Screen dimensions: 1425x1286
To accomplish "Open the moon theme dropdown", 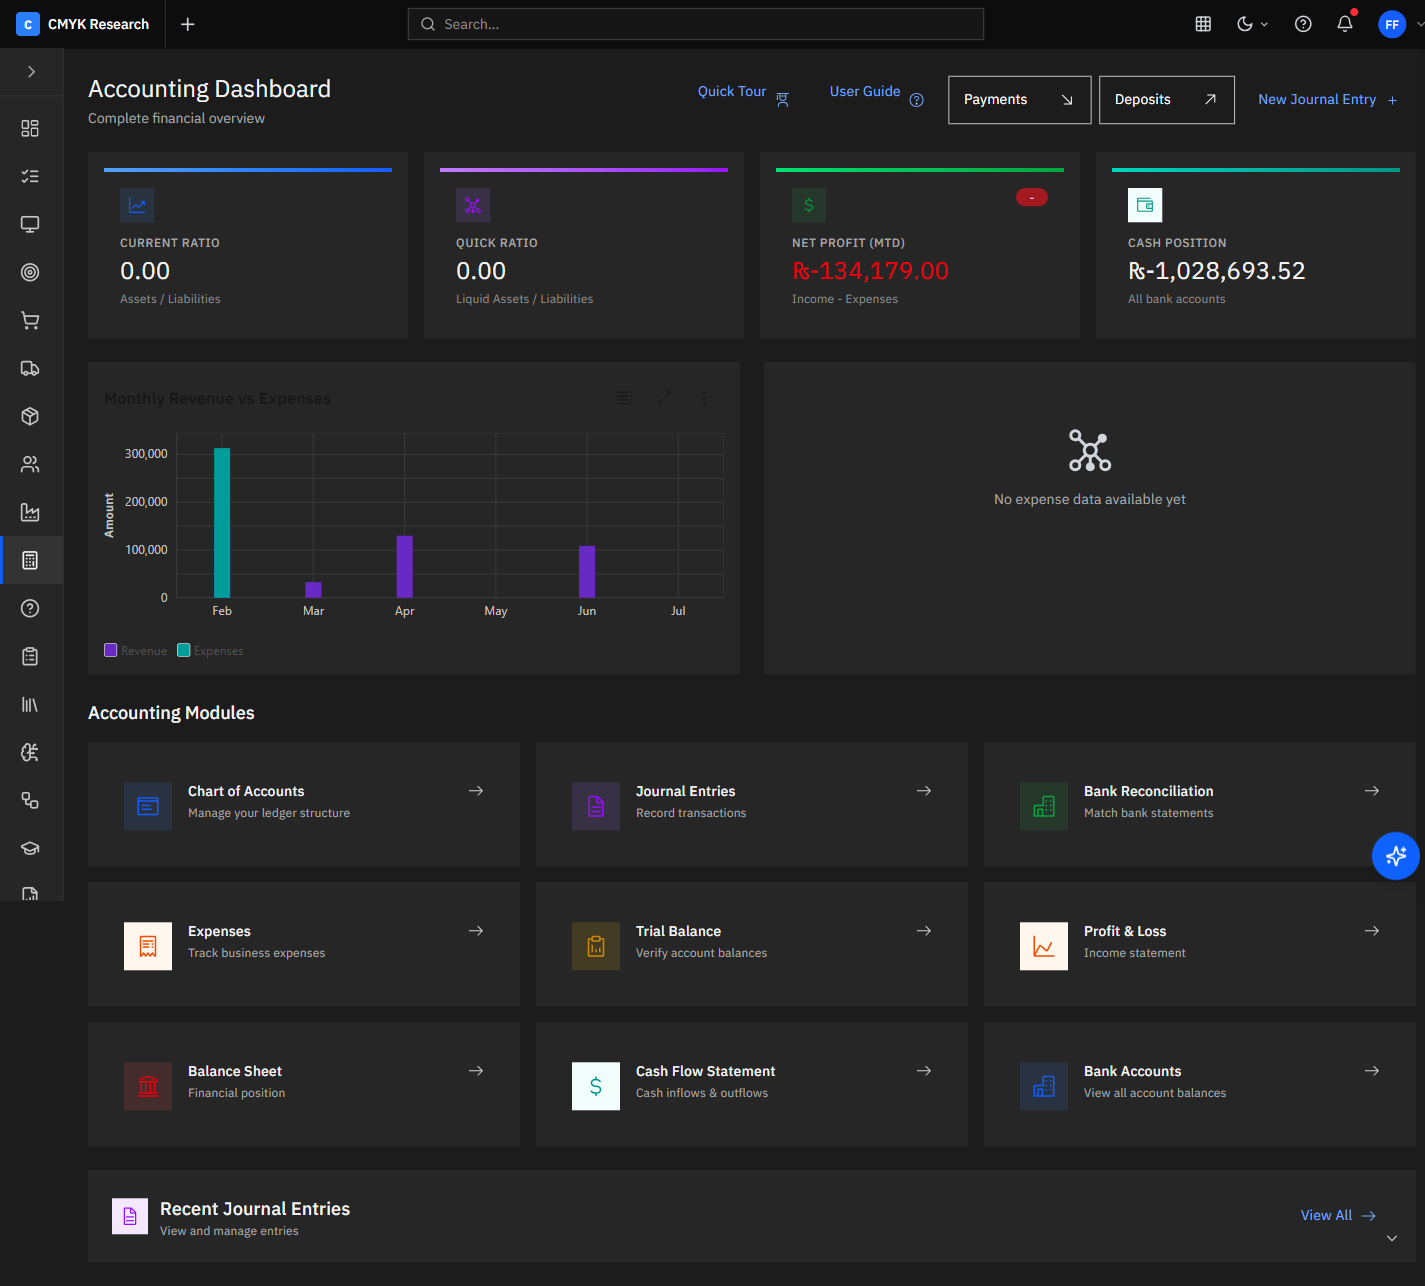I will (1252, 24).
